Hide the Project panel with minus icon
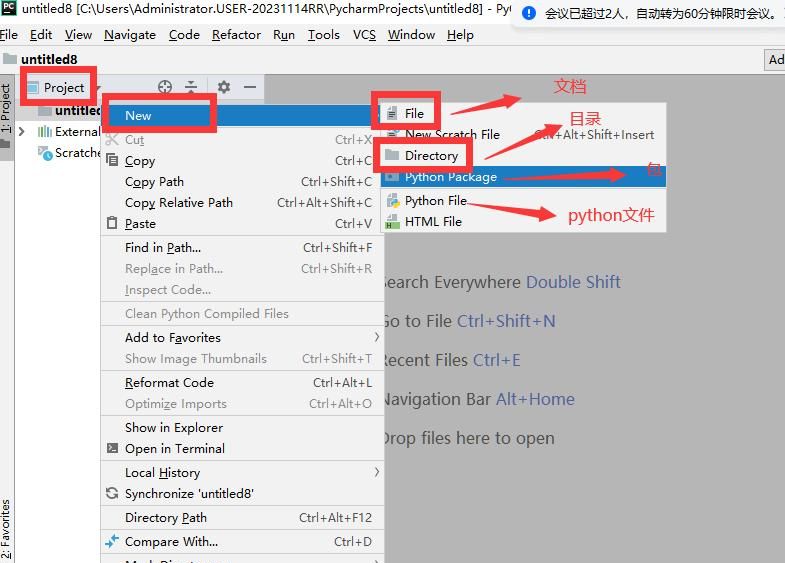 tap(250, 87)
